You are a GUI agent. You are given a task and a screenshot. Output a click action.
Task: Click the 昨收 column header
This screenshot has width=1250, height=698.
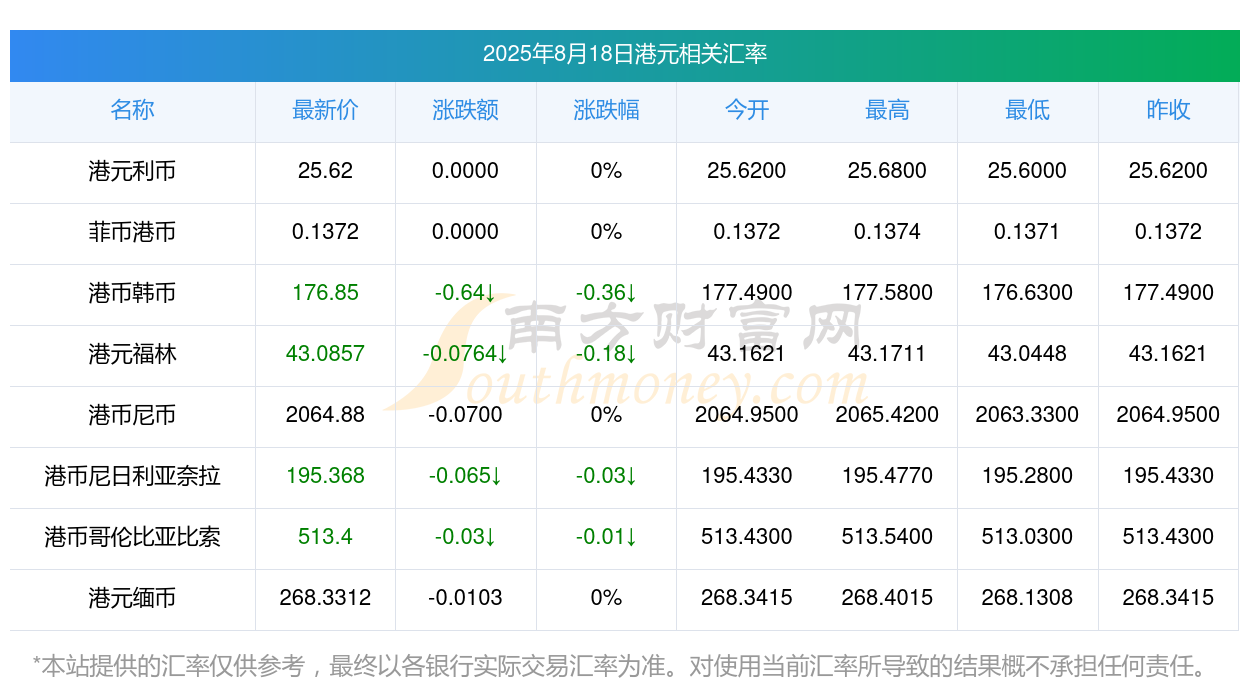[1168, 110]
